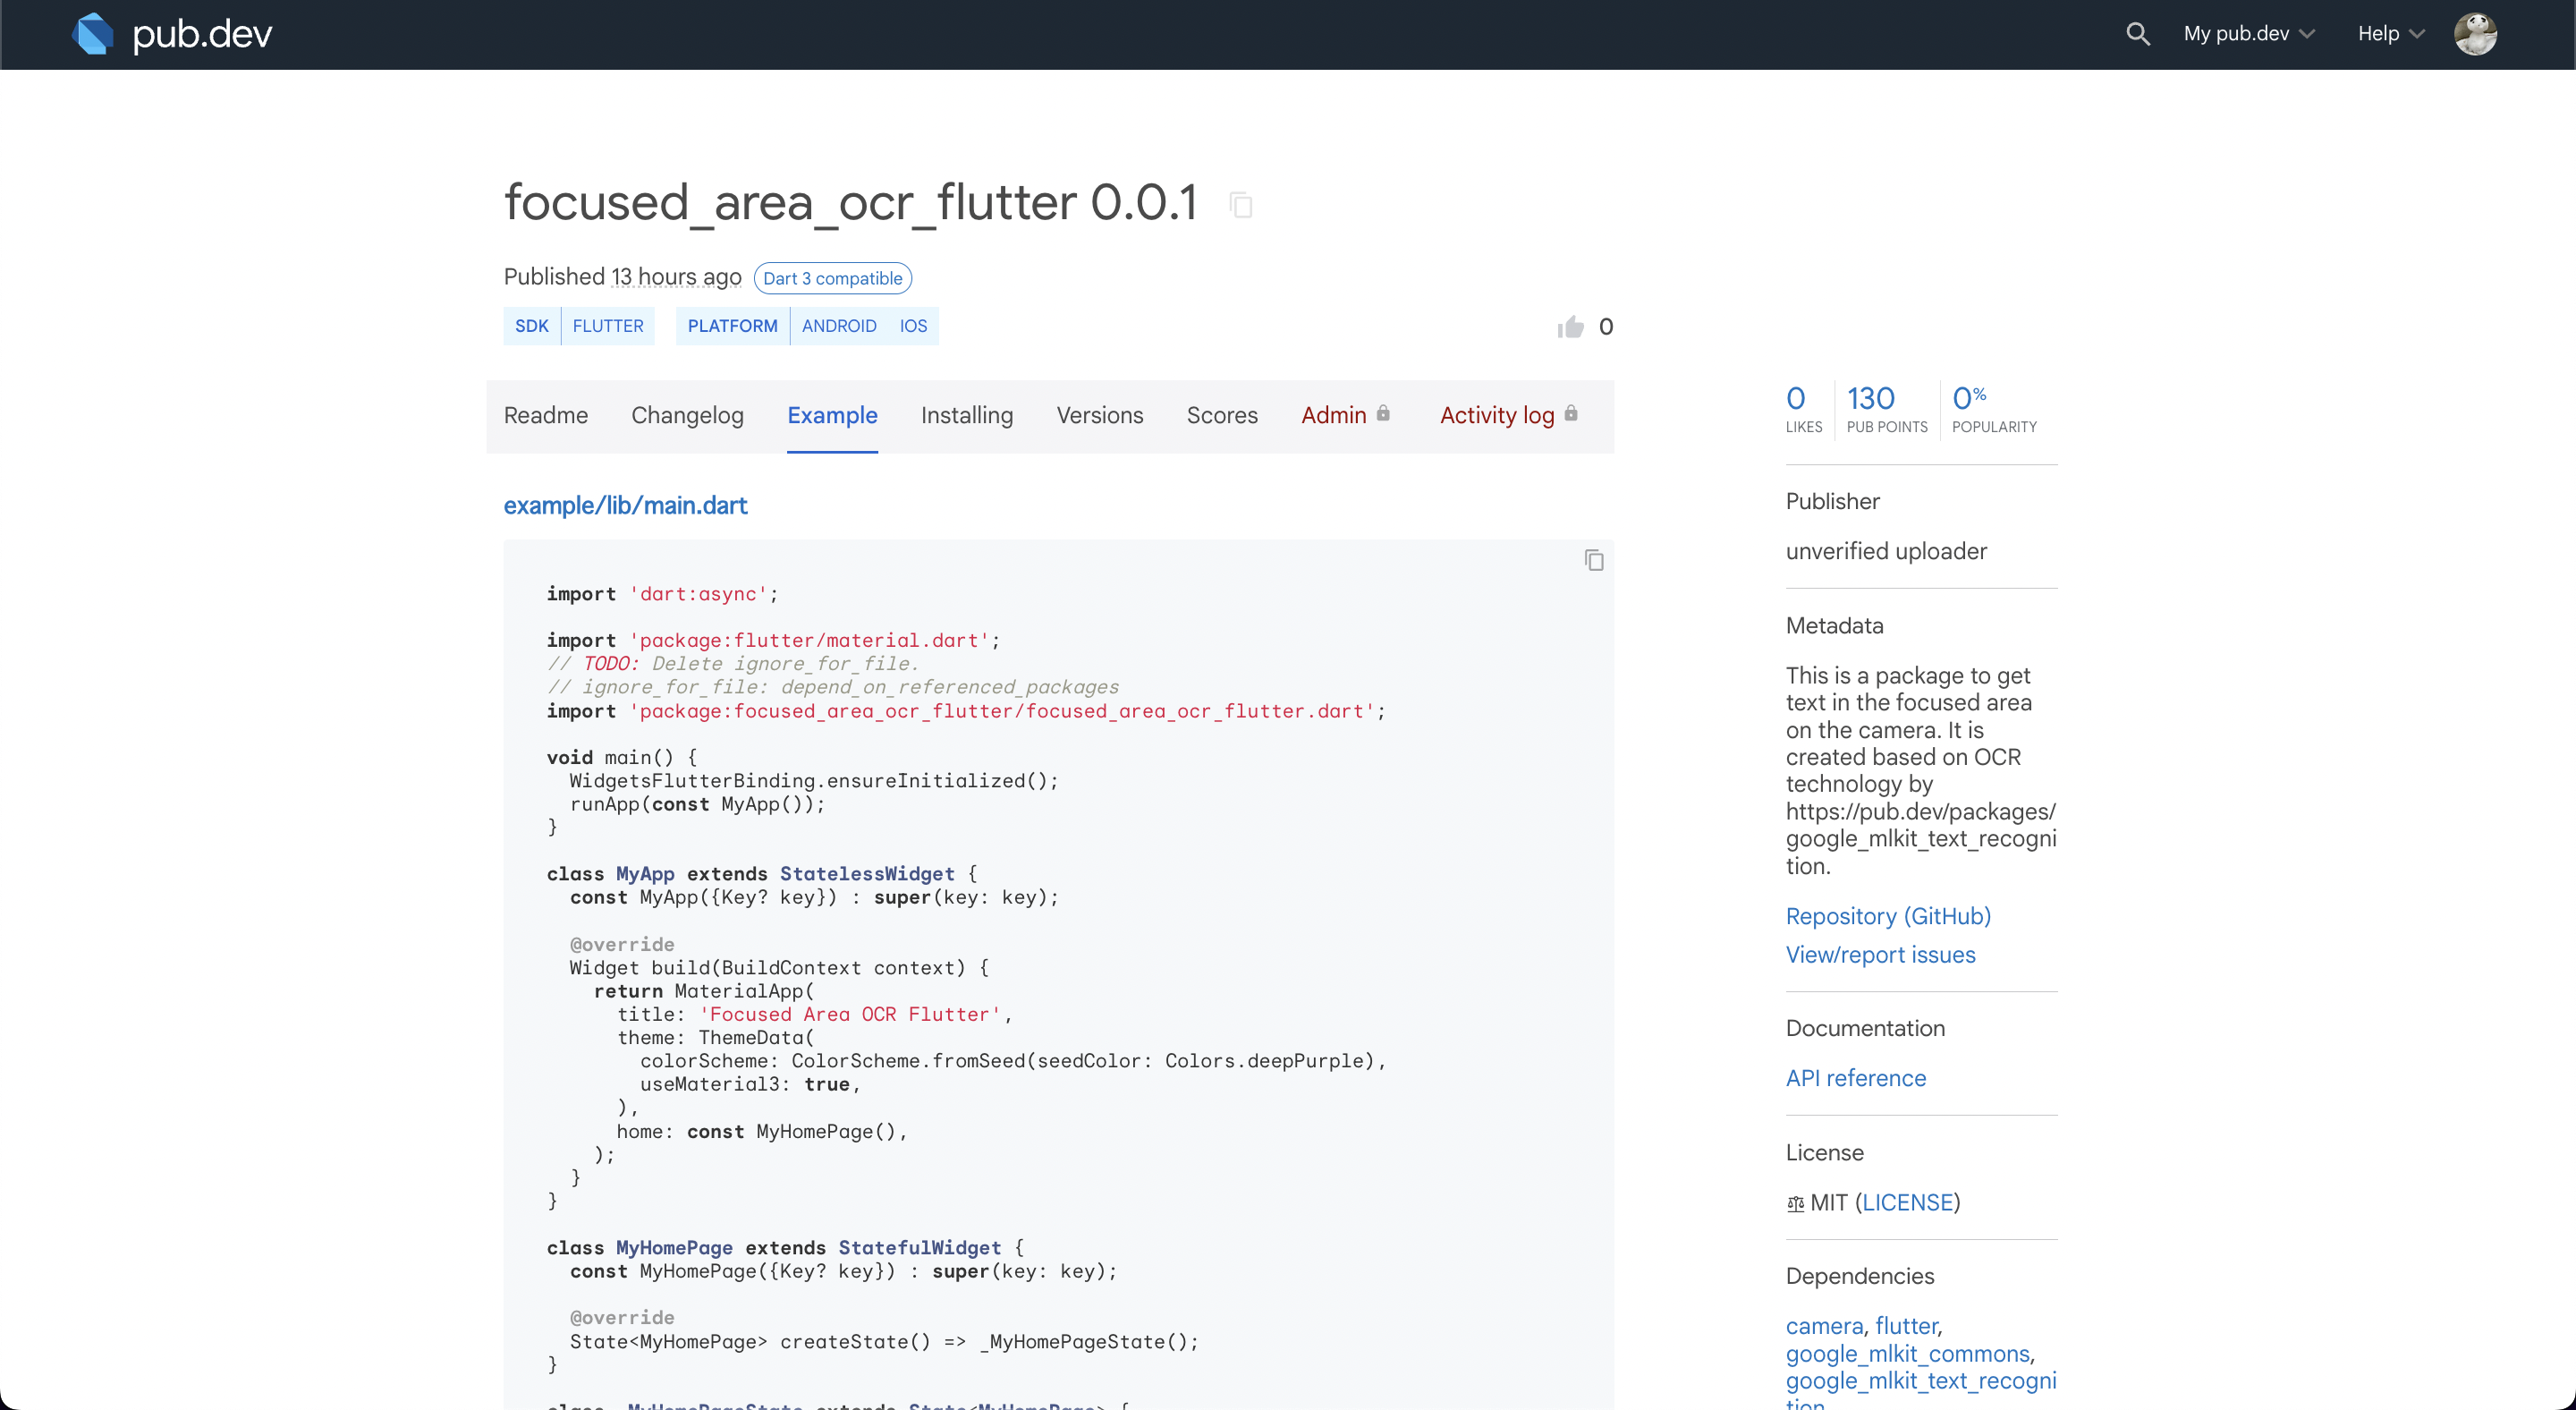This screenshot has width=2576, height=1410.
Task: Click the pub.dev Dart logo icon
Action: (x=93, y=34)
